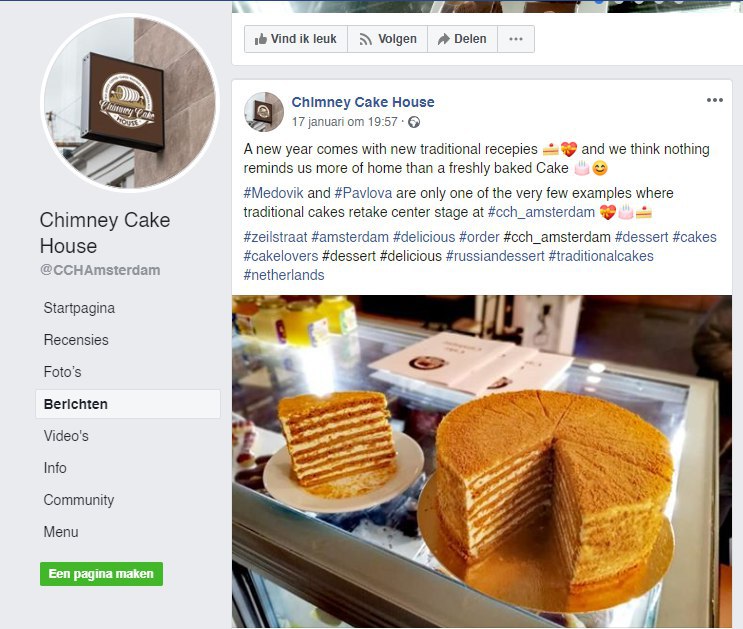Open the Info sidebar item
The height and width of the screenshot is (629, 743).
(55, 468)
